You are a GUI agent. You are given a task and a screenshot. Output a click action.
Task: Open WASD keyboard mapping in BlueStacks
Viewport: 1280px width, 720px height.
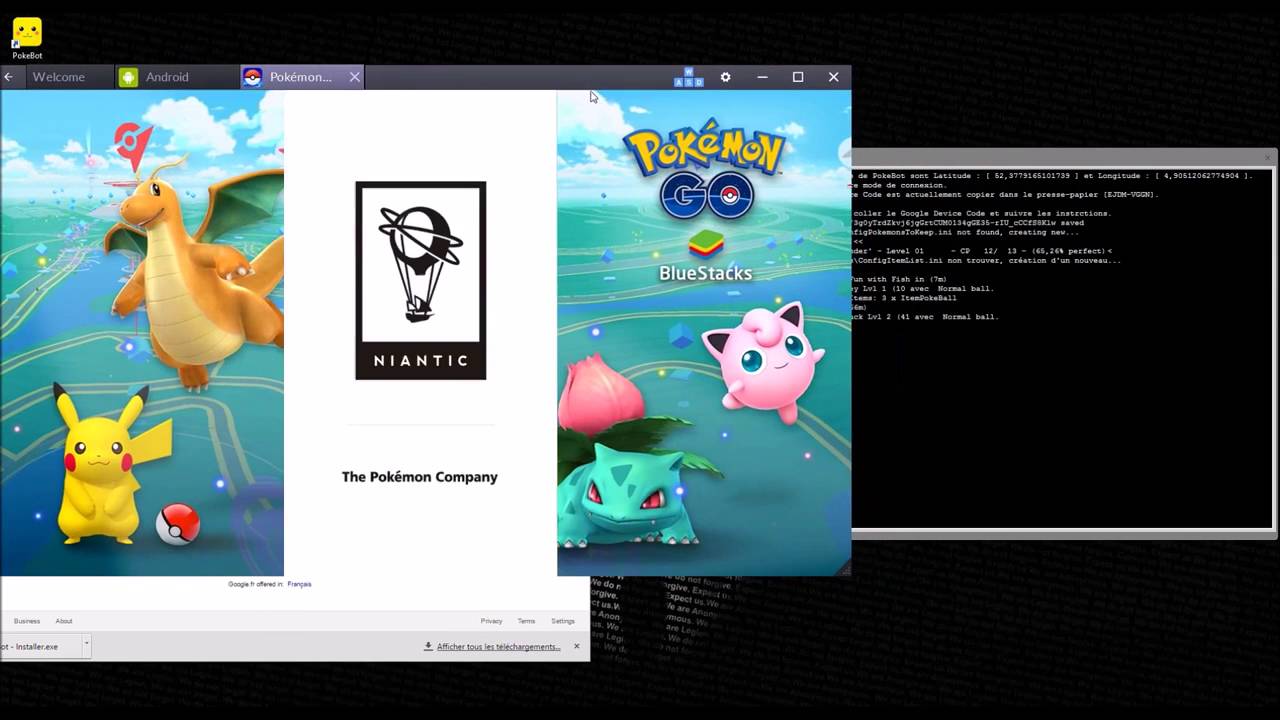[x=688, y=77]
